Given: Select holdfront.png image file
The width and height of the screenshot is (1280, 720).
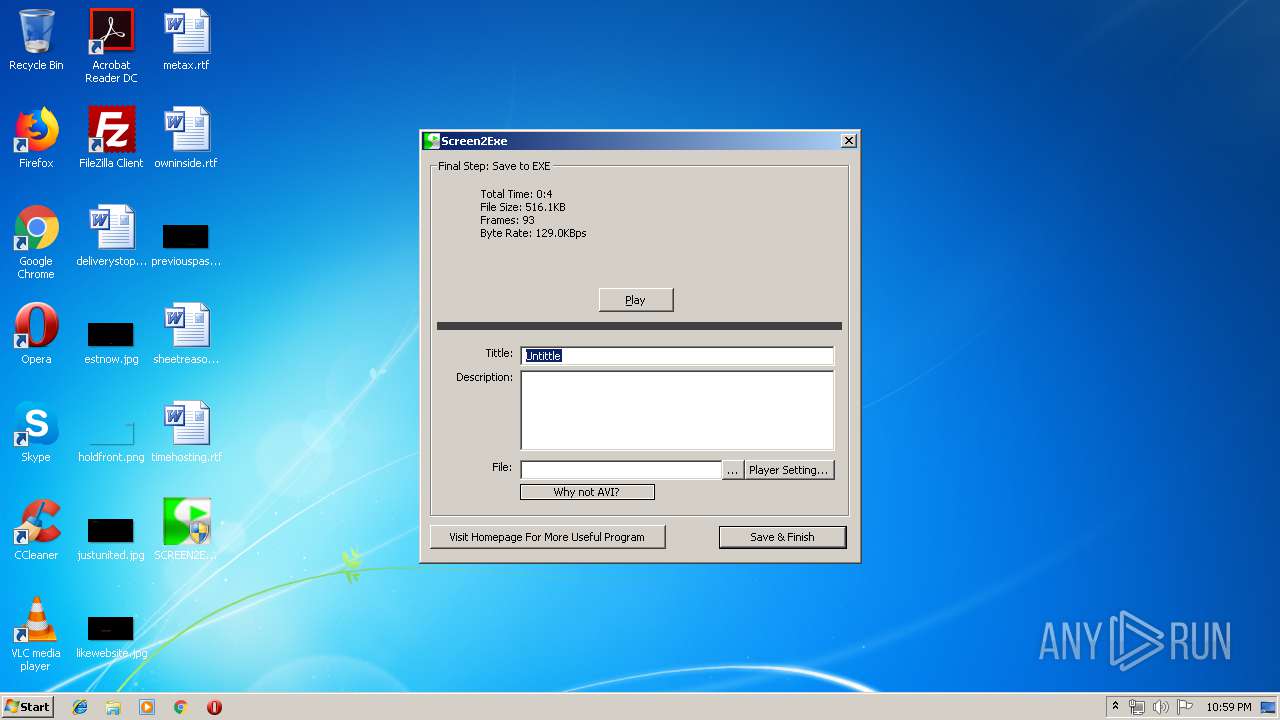Looking at the screenshot, I should pos(111,440).
